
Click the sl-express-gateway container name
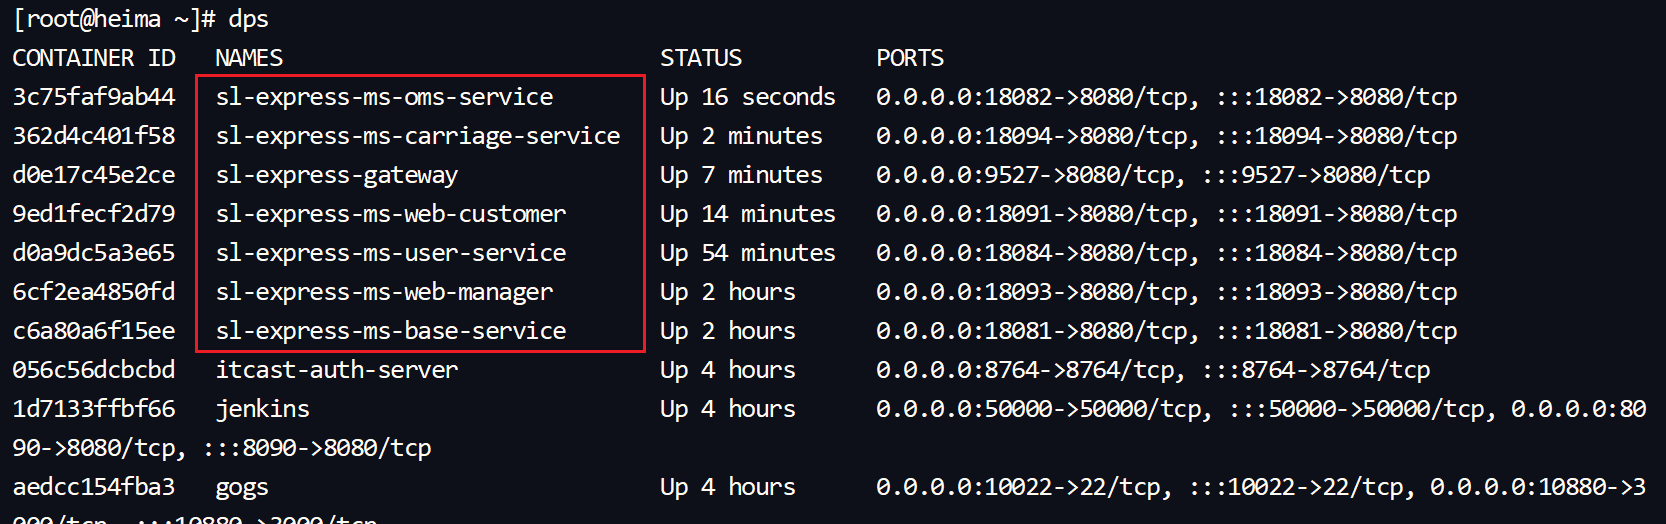click(x=337, y=175)
